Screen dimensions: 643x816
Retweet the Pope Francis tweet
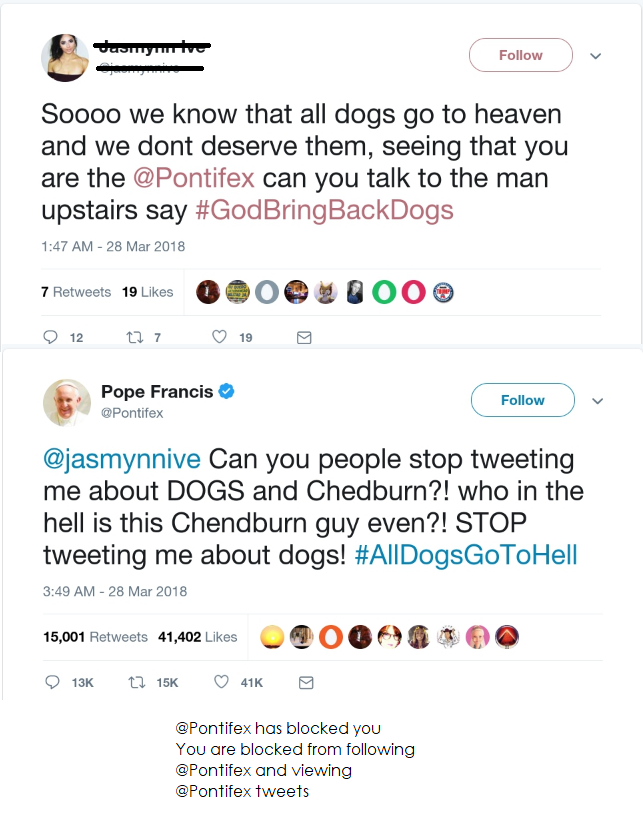click(136, 682)
